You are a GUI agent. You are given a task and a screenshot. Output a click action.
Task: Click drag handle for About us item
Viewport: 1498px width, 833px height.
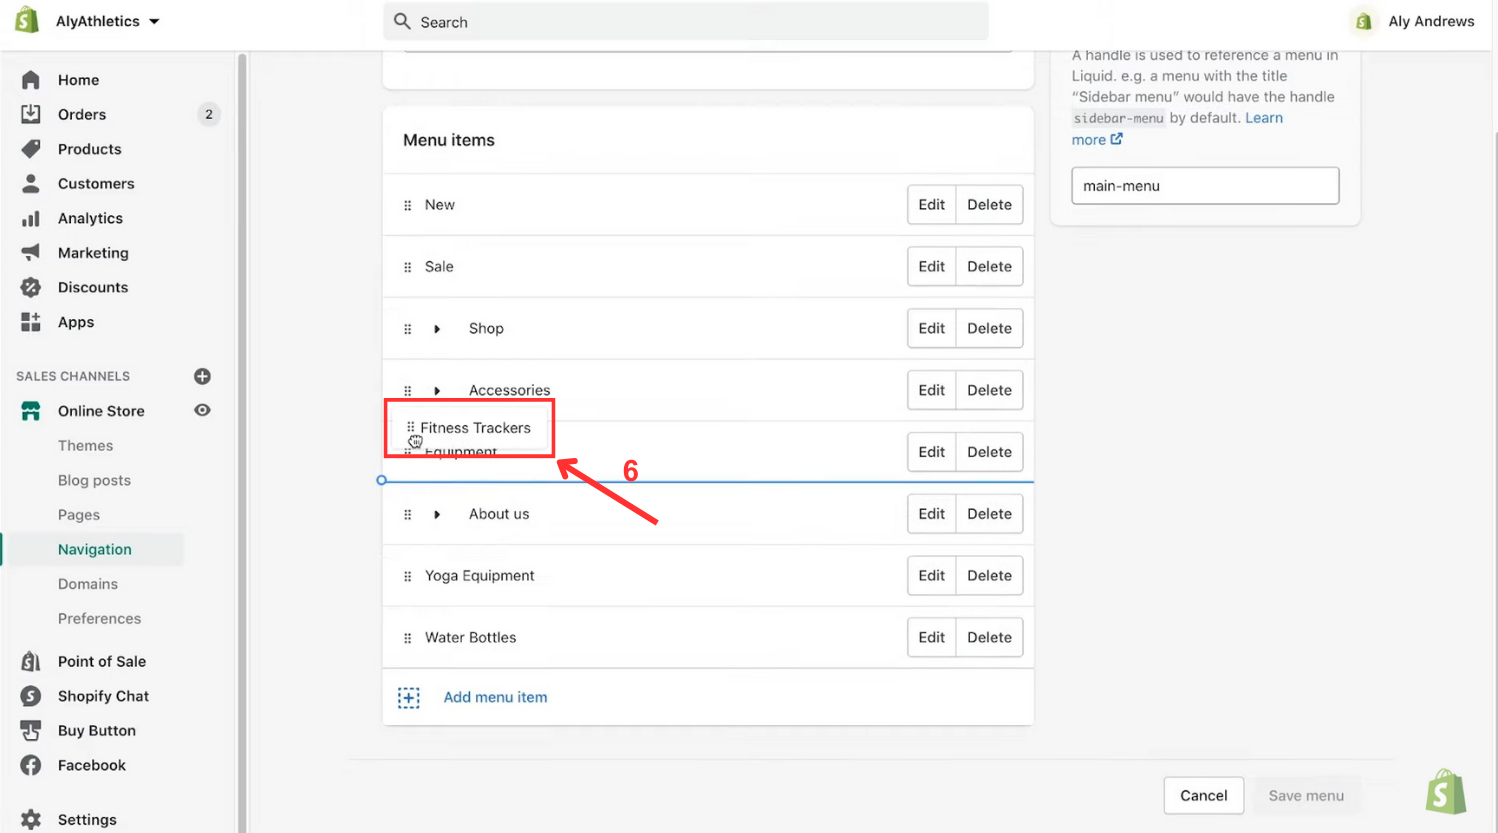[x=407, y=514]
